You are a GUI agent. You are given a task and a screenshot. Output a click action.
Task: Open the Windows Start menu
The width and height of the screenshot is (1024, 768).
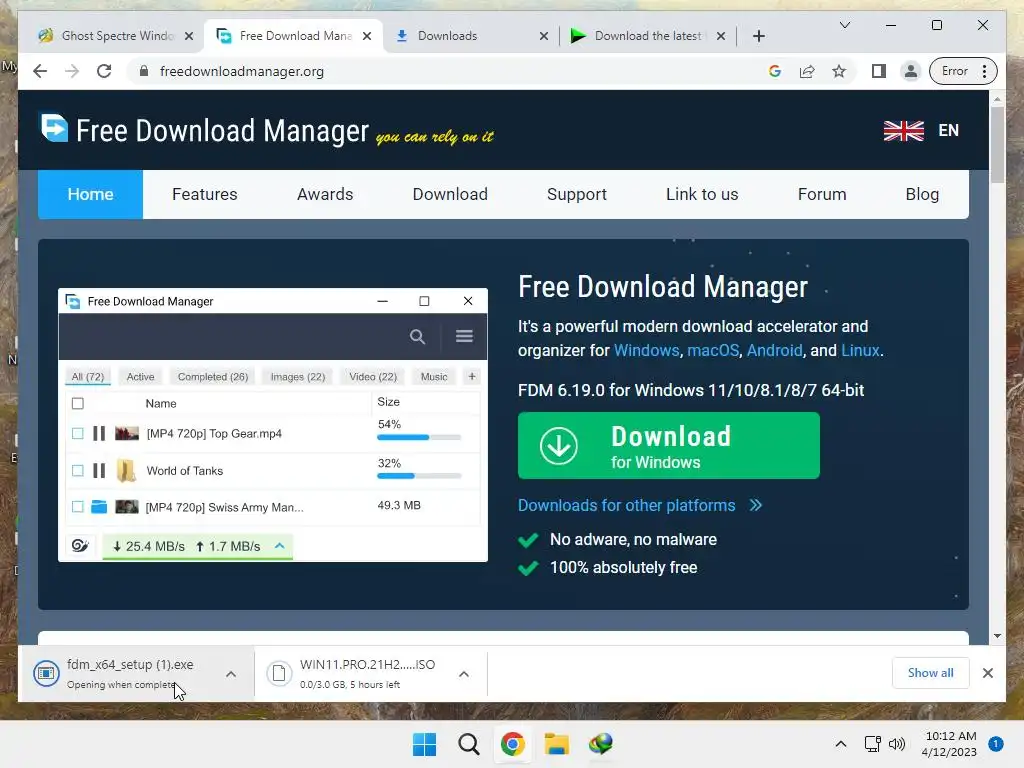coord(424,744)
